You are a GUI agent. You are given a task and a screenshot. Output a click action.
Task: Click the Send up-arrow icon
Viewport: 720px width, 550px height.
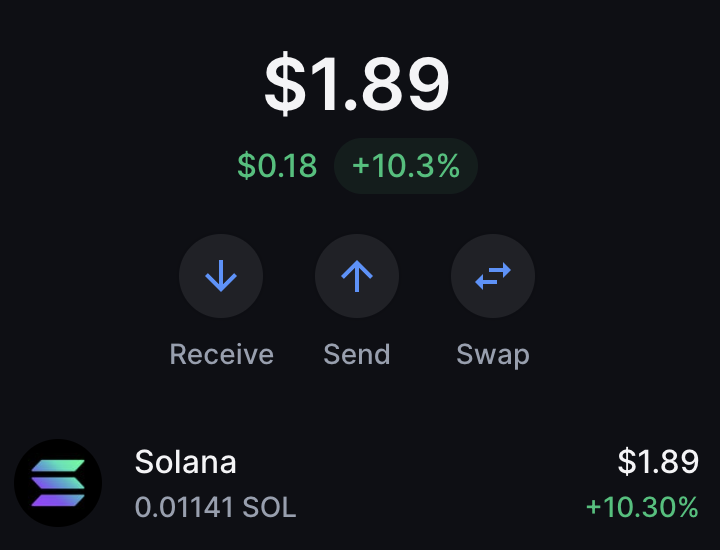[357, 275]
